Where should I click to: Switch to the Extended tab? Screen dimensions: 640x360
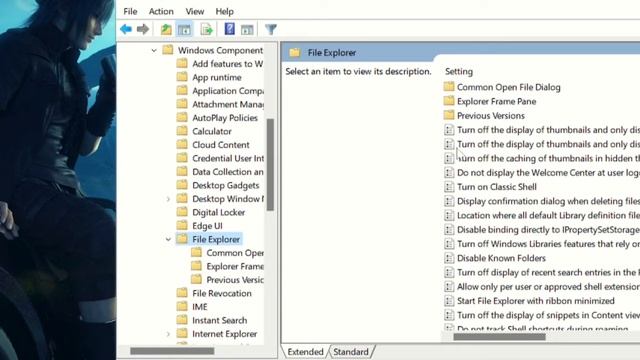305,351
